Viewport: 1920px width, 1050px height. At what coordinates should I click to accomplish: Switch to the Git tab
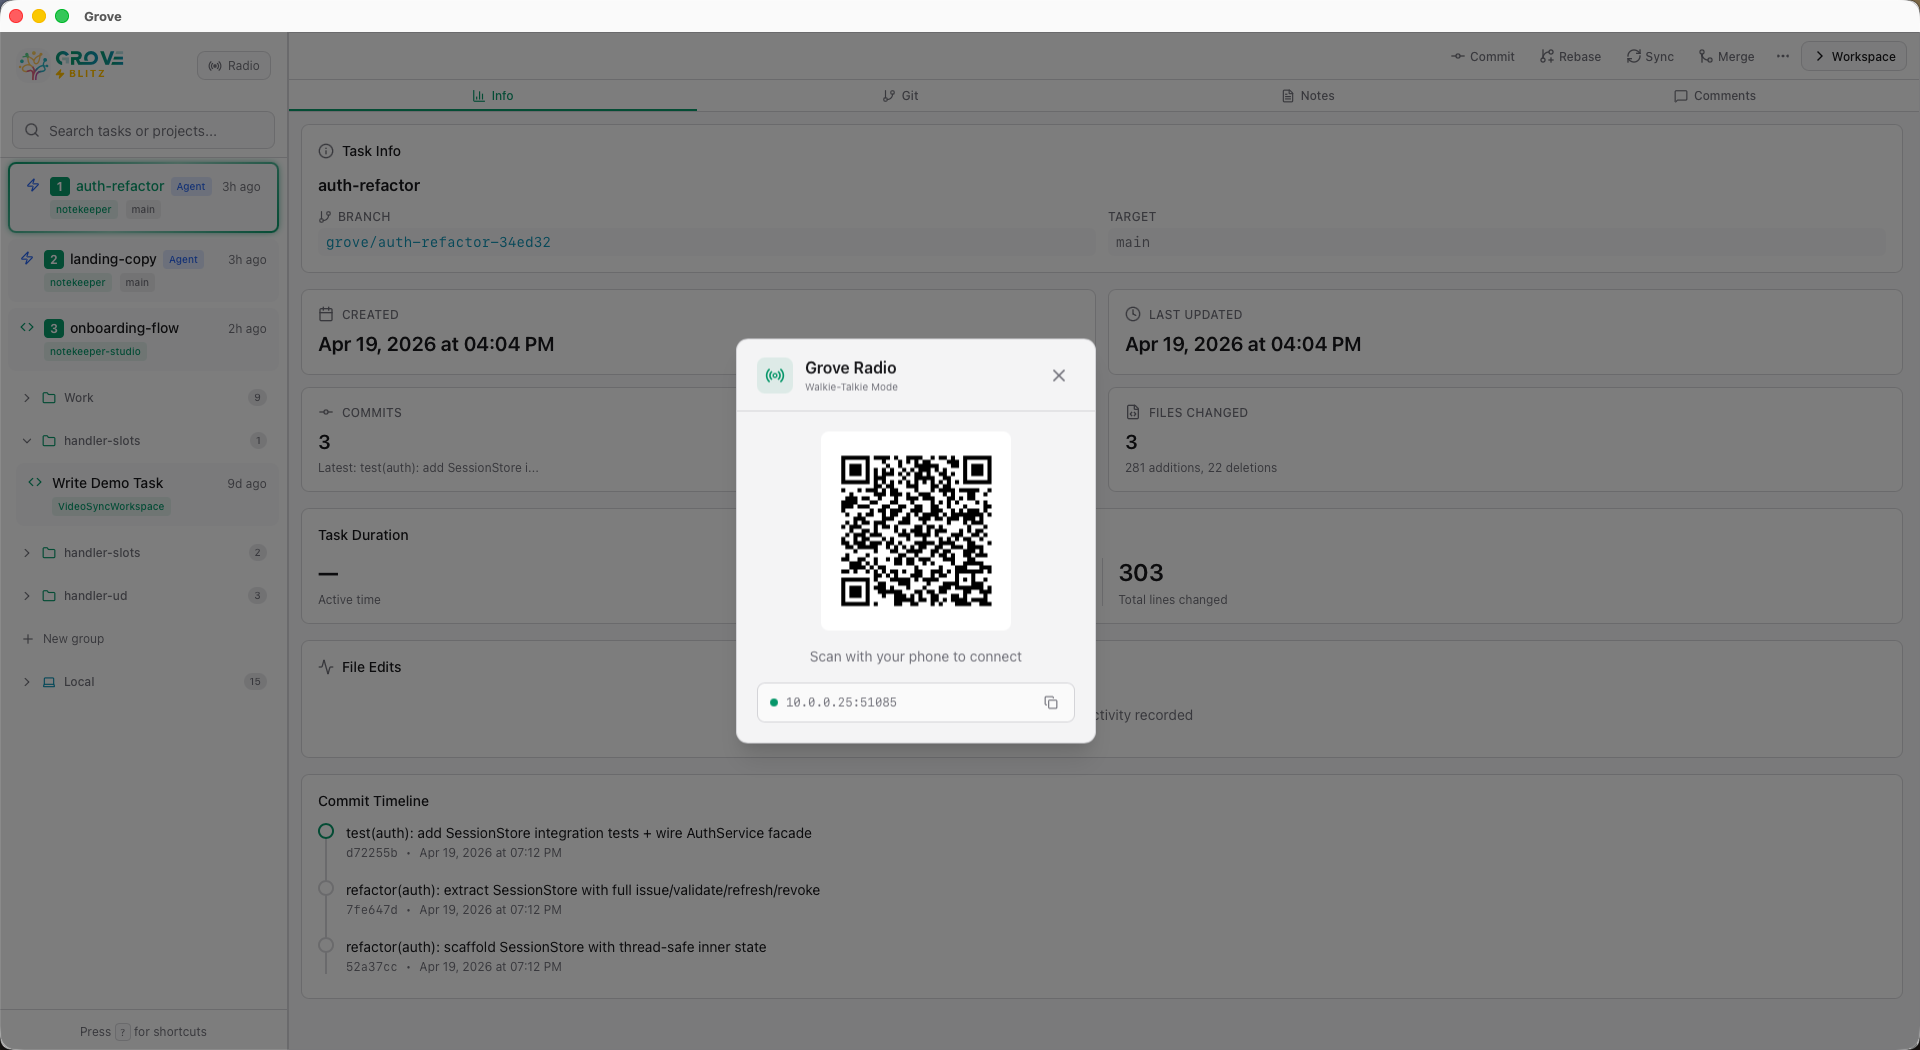[x=900, y=96]
